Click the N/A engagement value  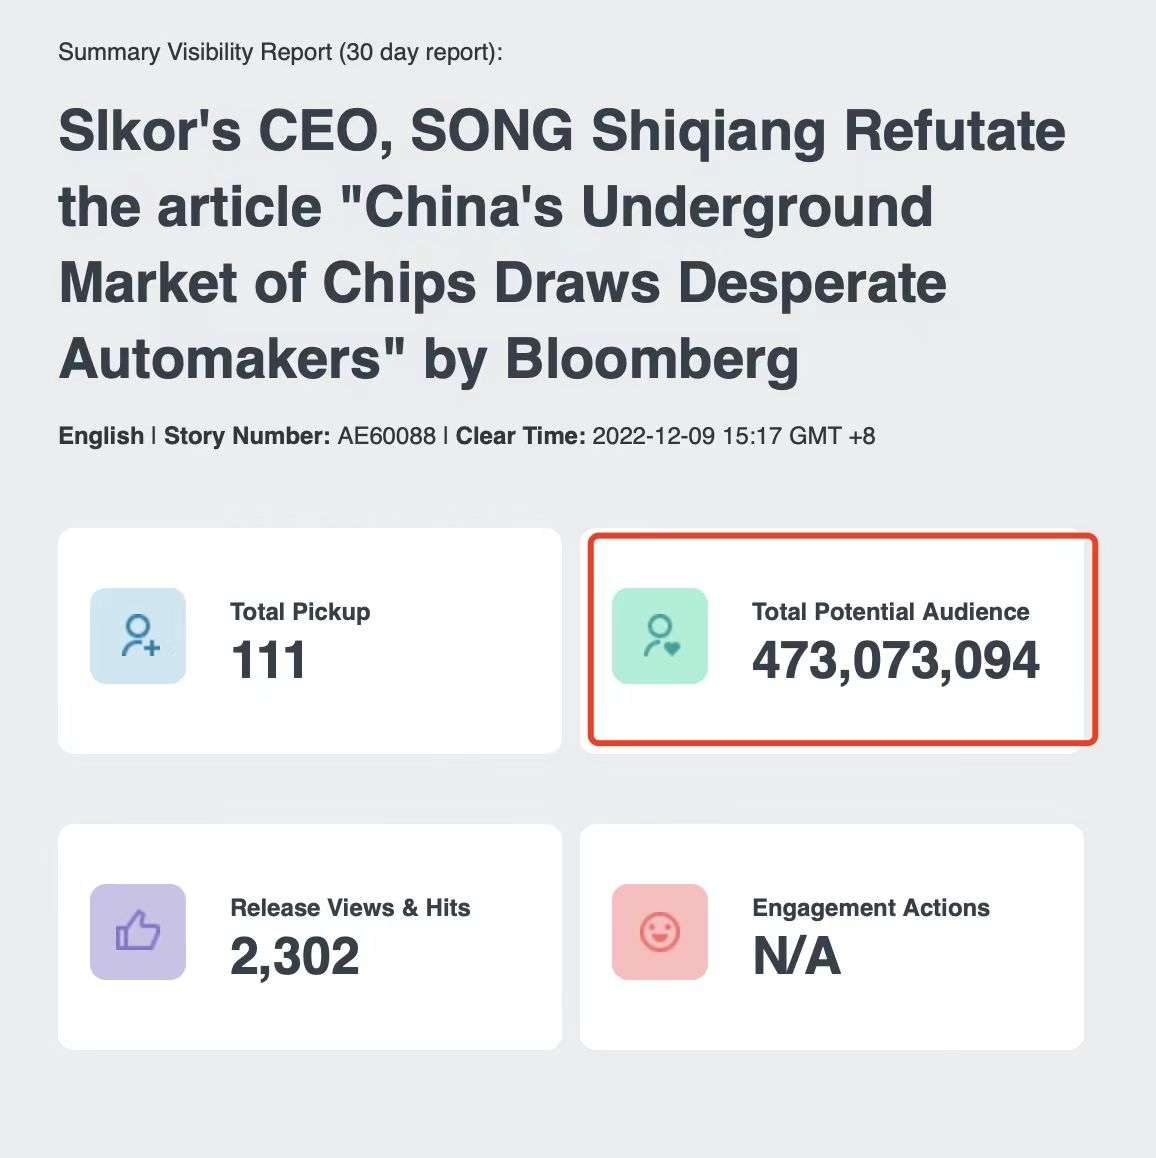point(796,957)
